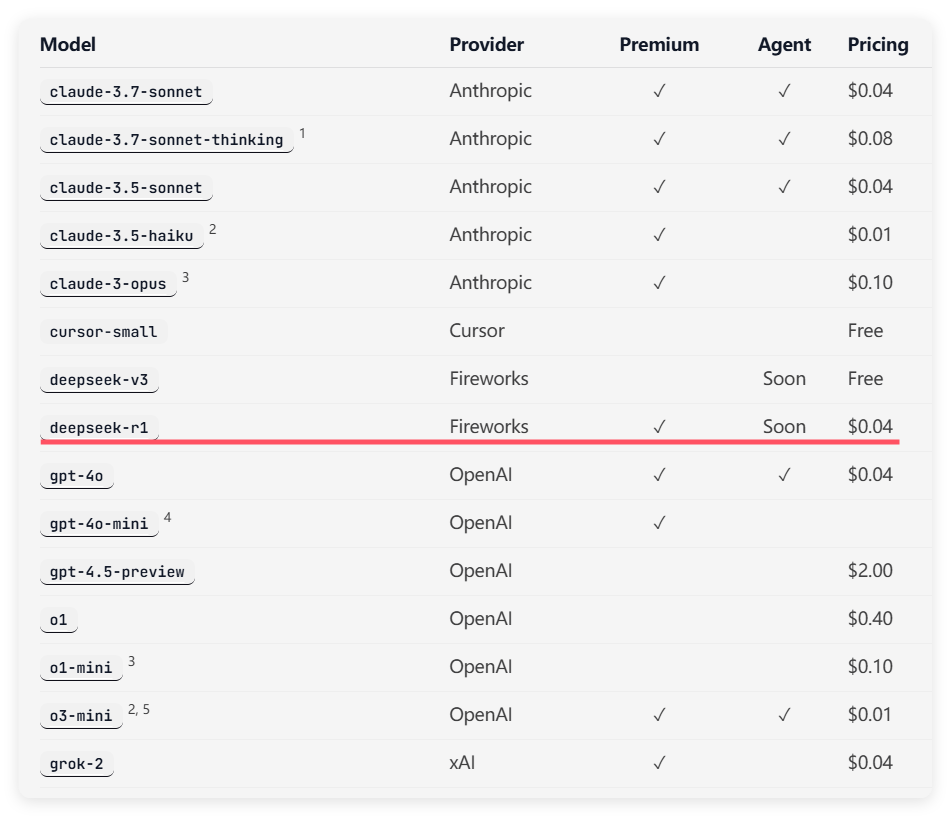Select the claude-3-opus model link
950x816 pixels.
click(108, 284)
